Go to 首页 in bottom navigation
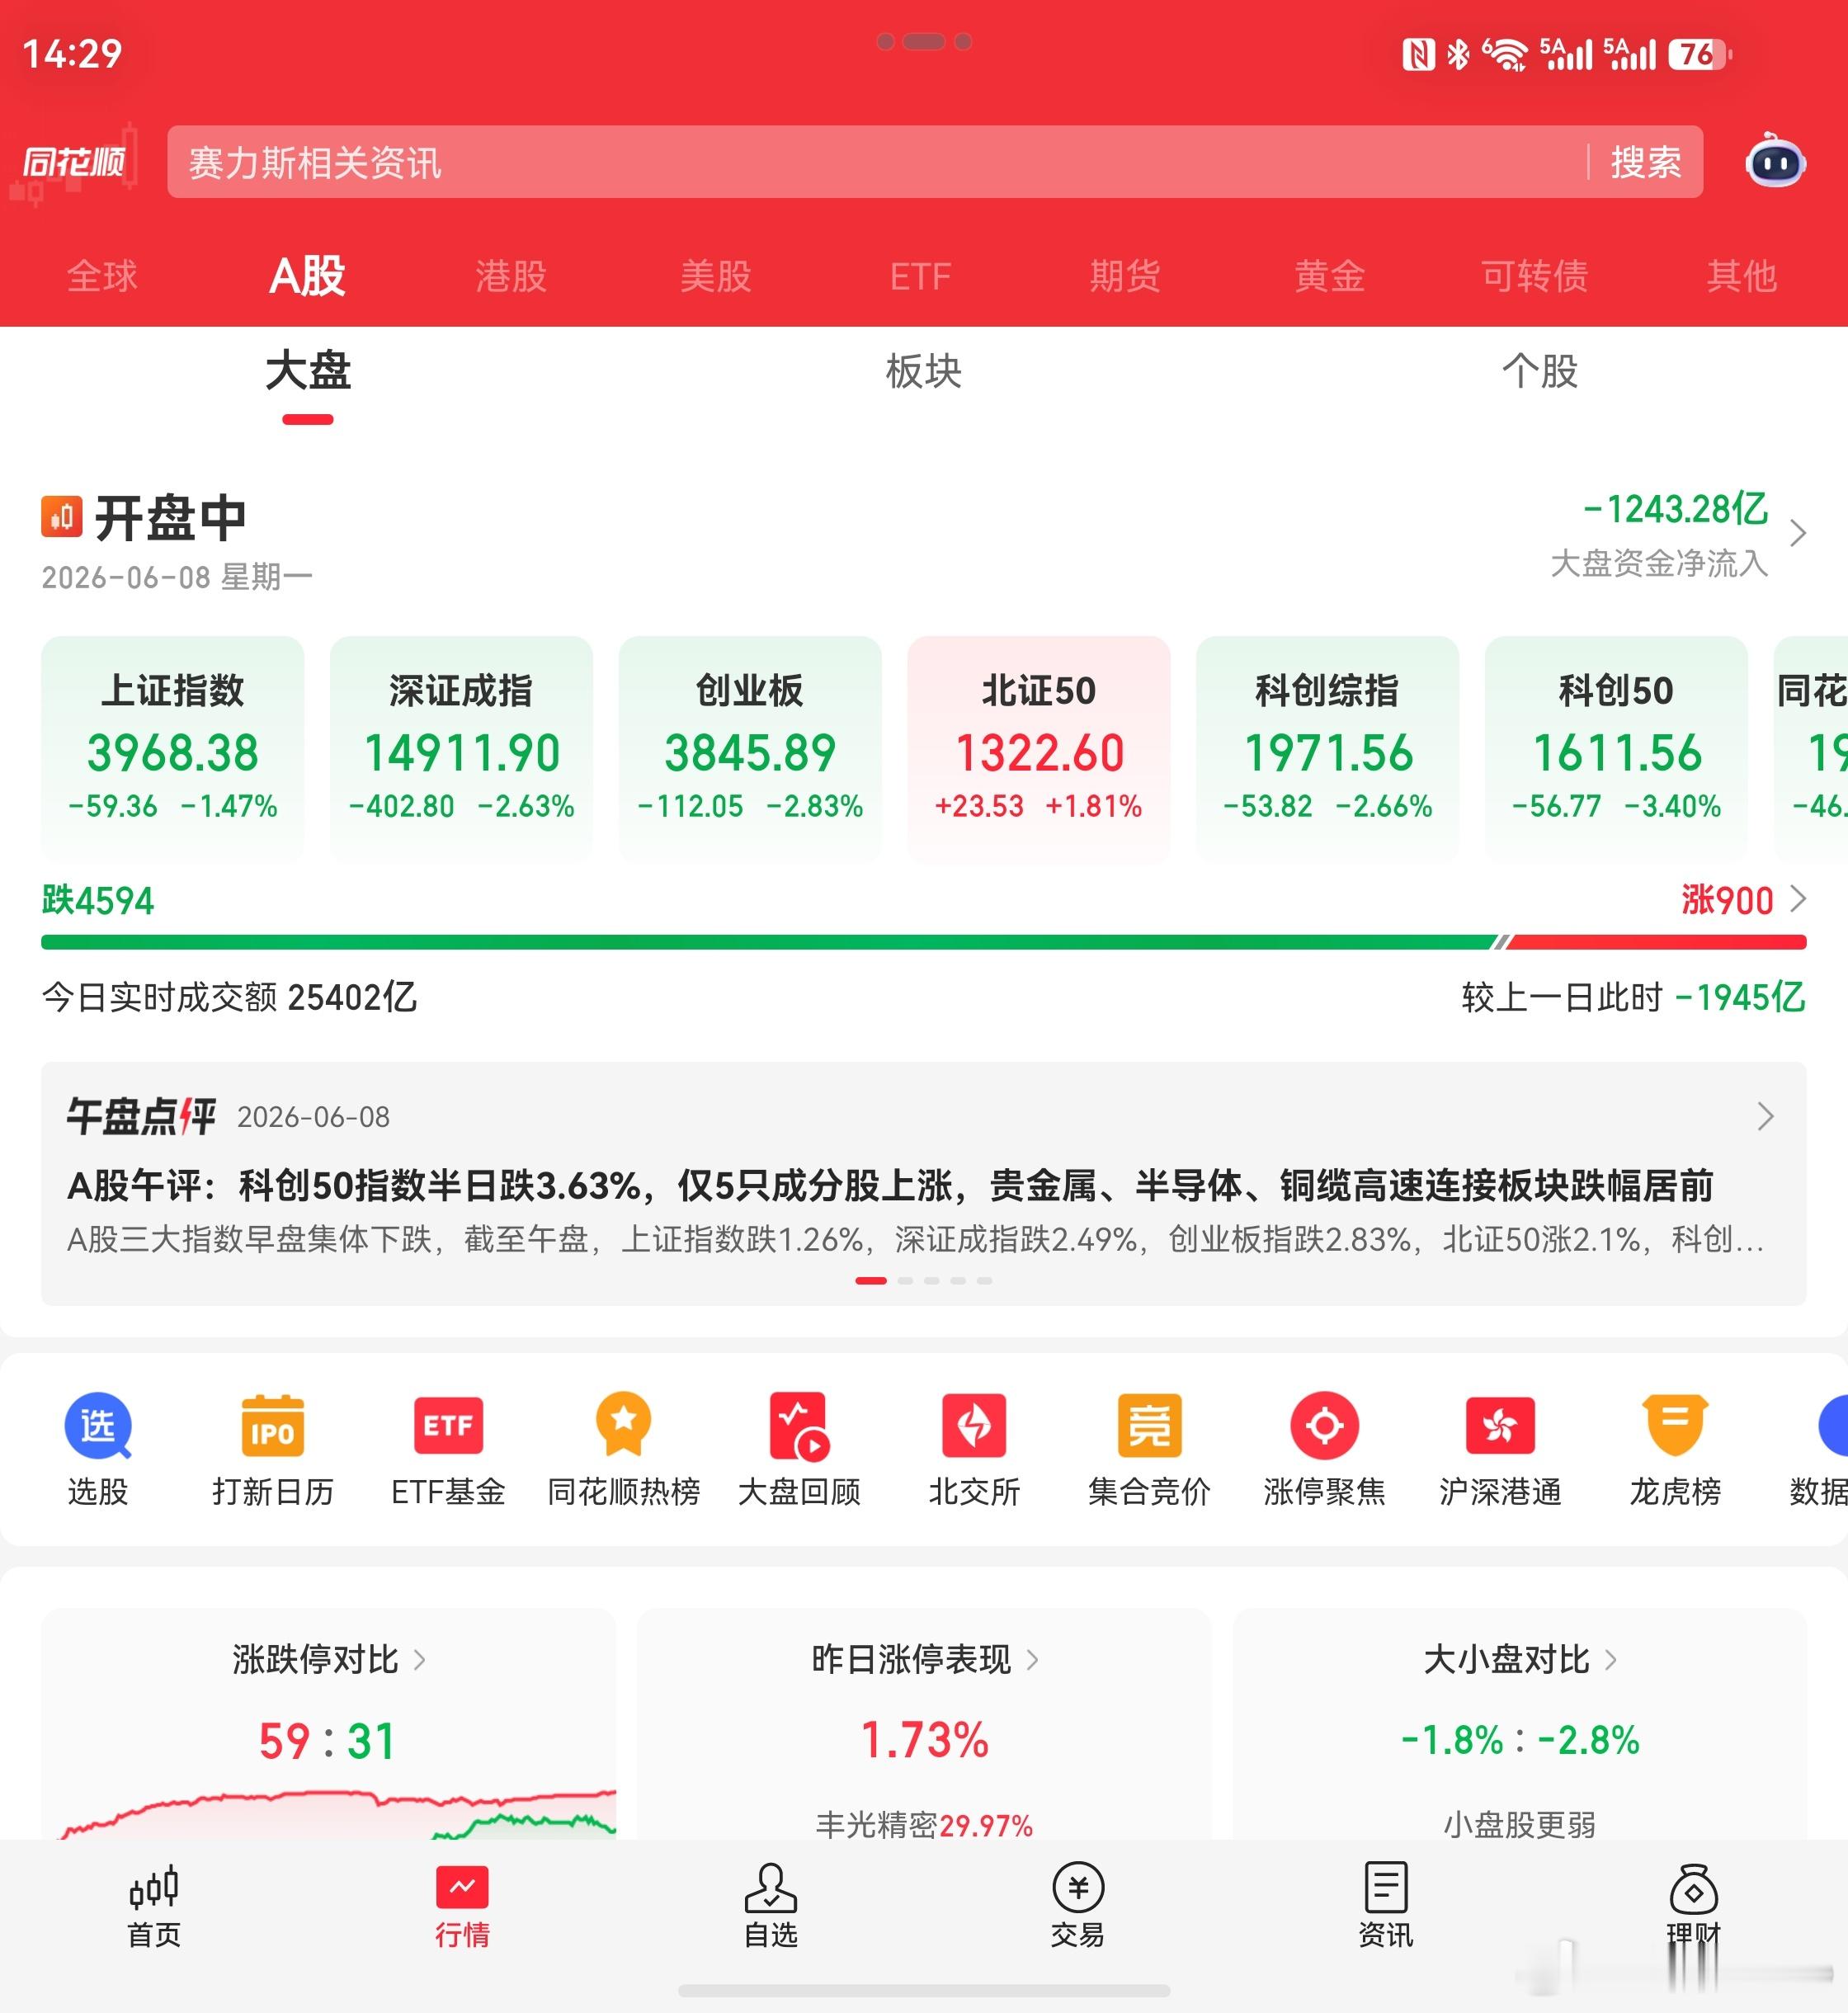The image size is (1848, 2013). coord(154,1907)
